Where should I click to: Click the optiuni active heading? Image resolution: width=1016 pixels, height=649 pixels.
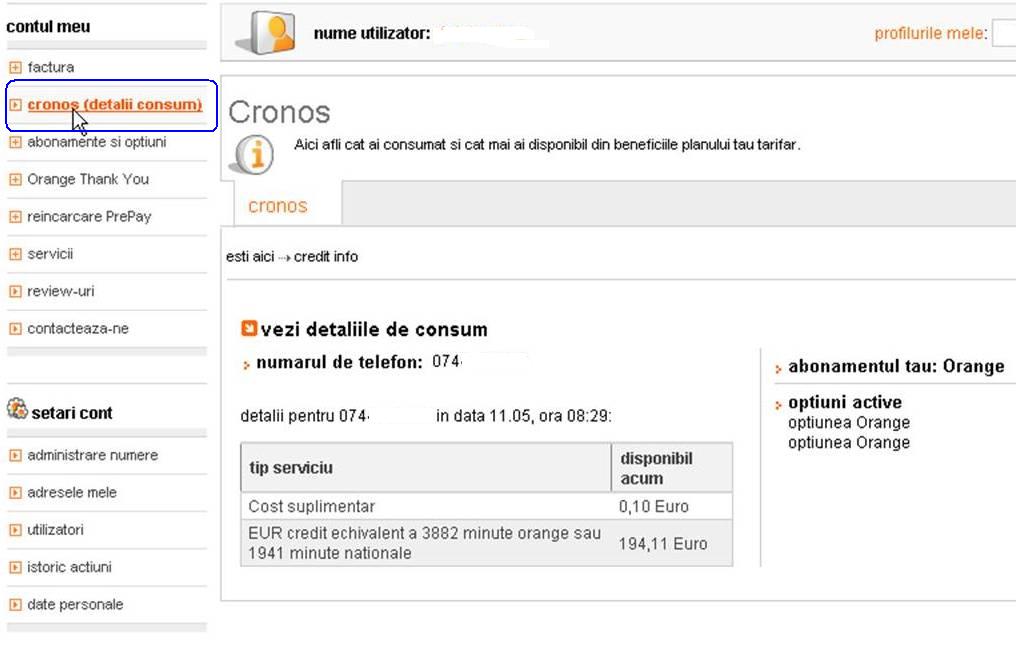click(845, 402)
